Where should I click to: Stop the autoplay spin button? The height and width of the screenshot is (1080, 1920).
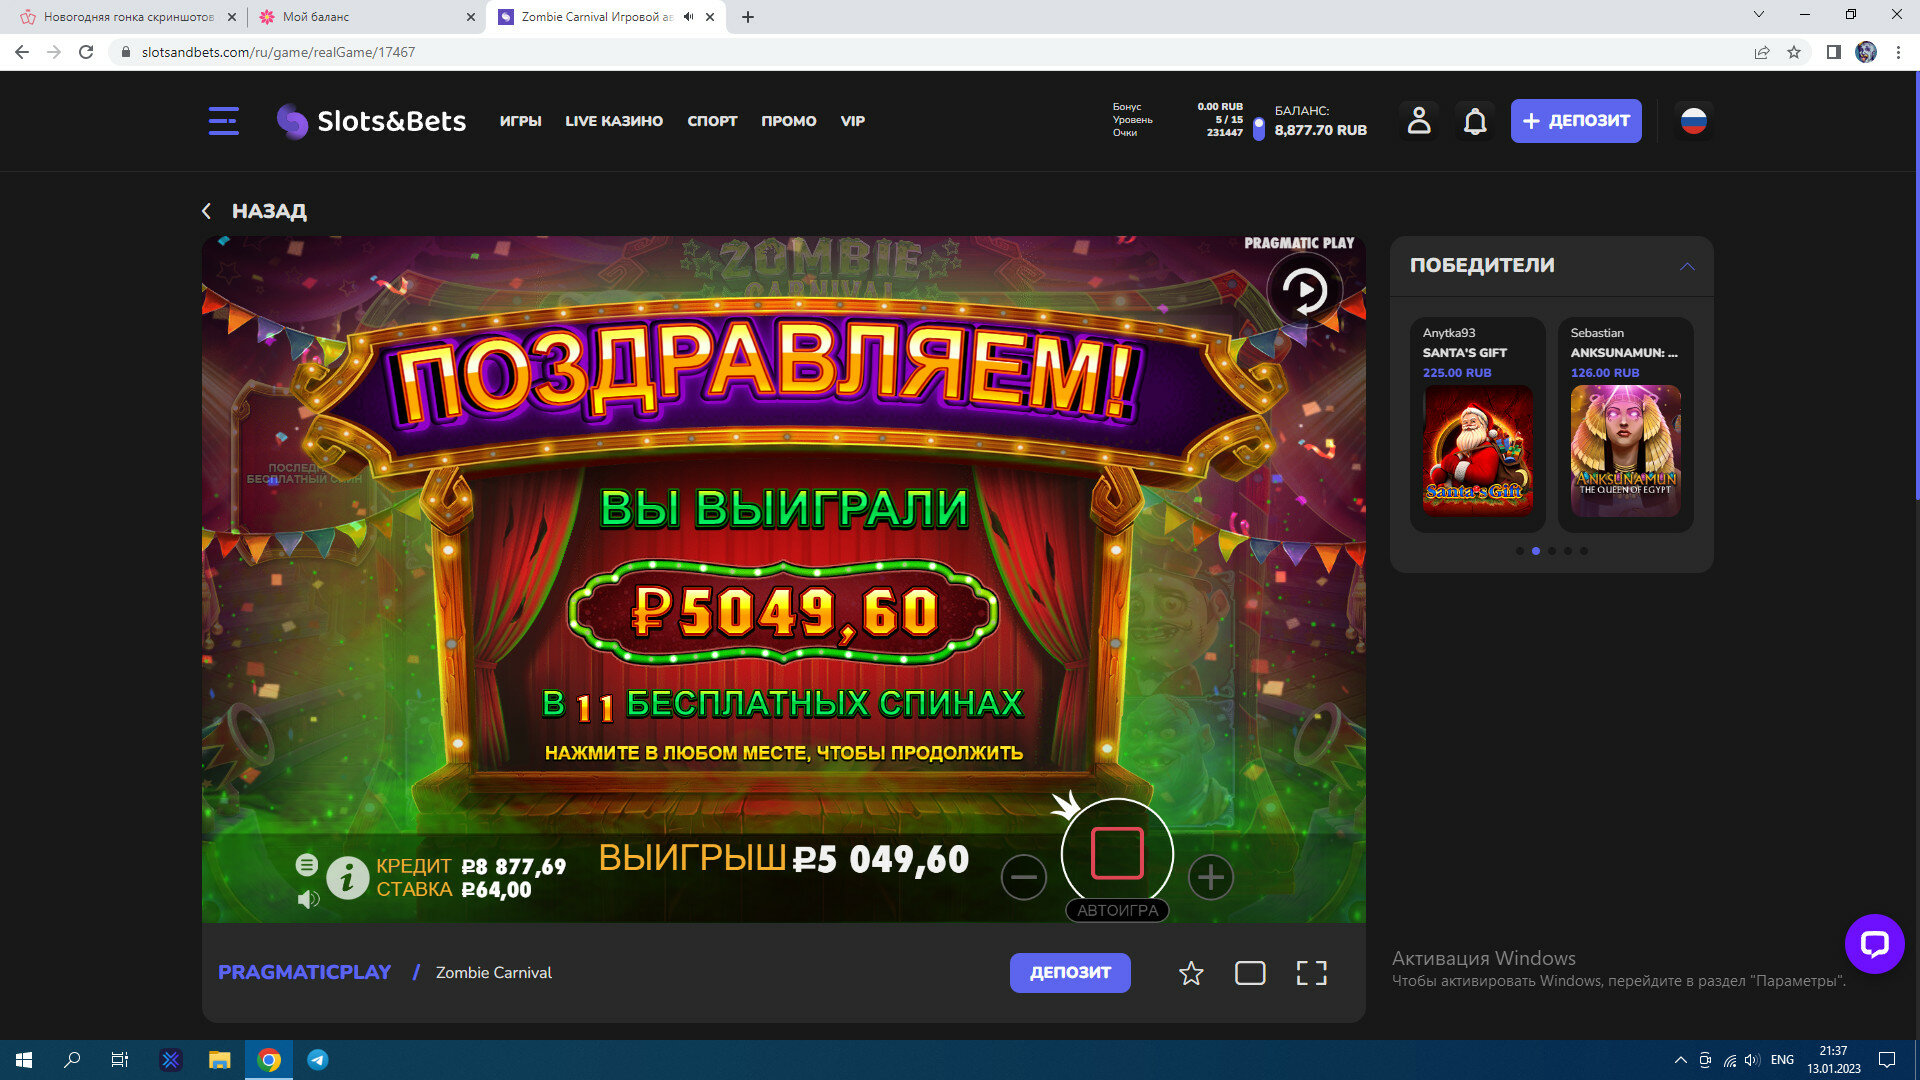1117,854
